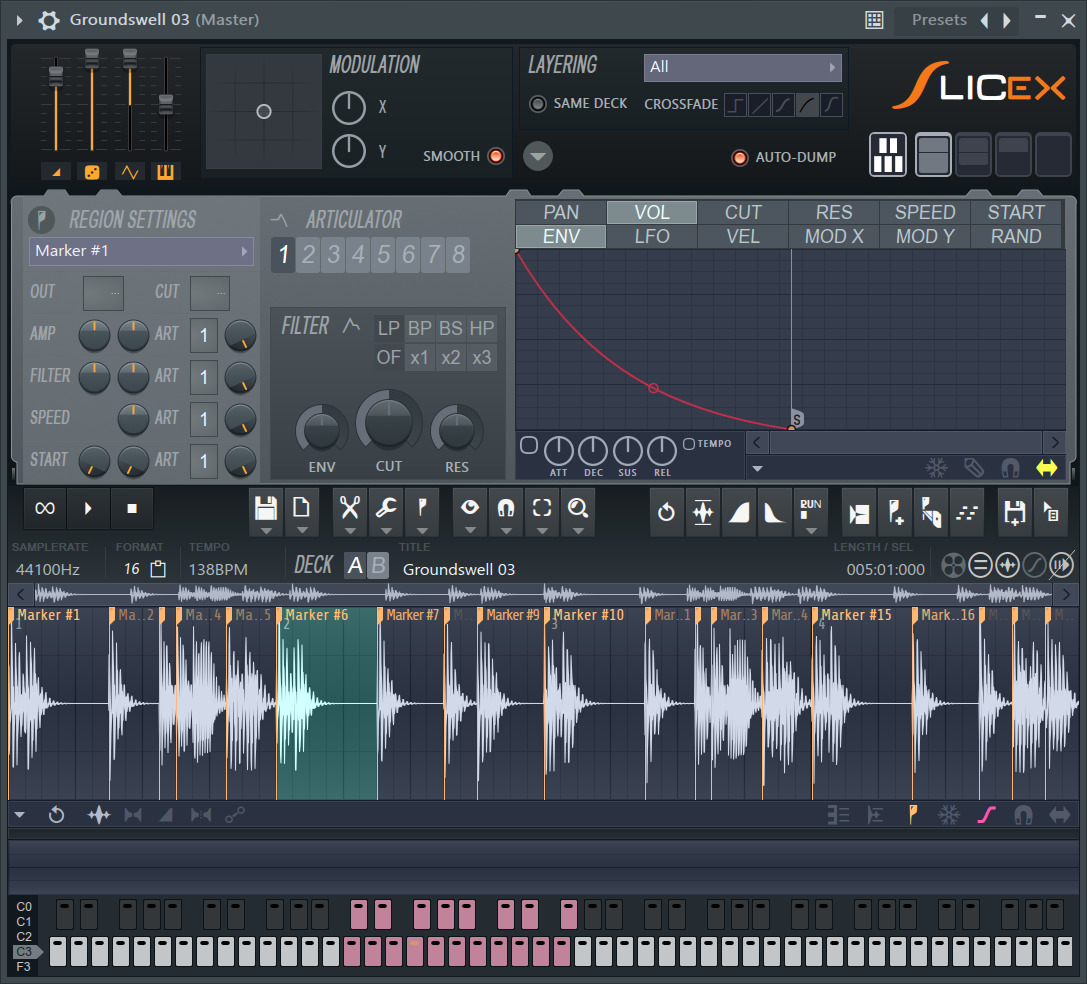1087x984 pixels.
Task: Click the save file floppy icon
Action: coord(266,507)
